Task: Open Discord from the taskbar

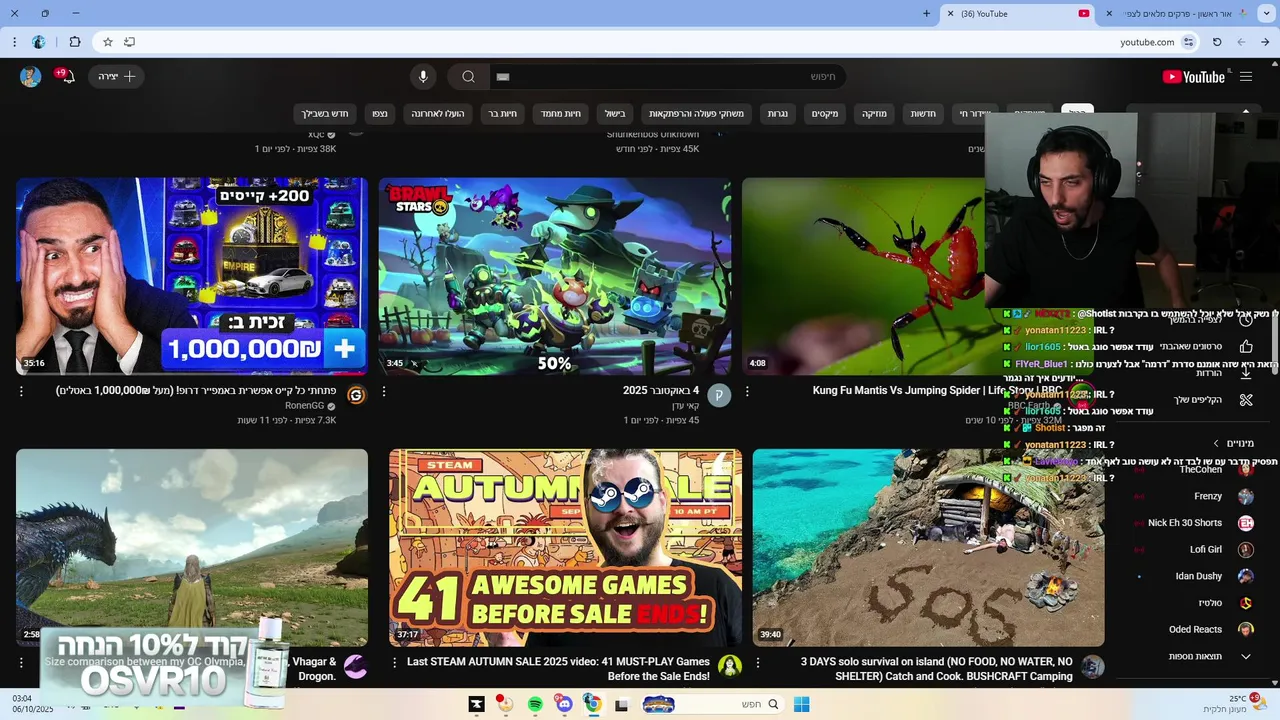Action: tap(564, 704)
